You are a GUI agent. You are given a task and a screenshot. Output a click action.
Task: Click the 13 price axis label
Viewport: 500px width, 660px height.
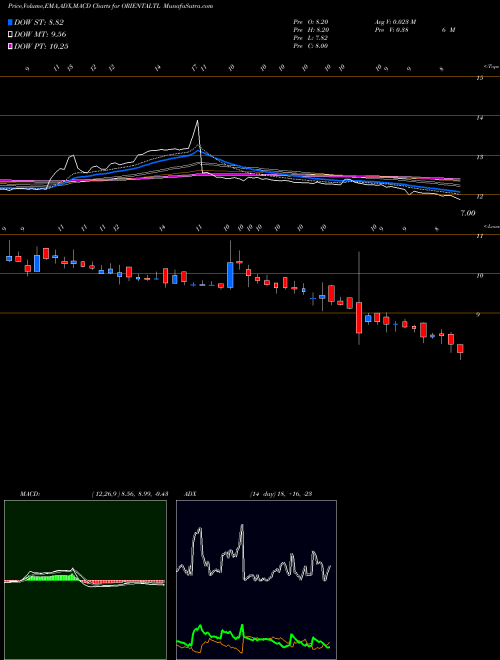pyautogui.click(x=479, y=157)
